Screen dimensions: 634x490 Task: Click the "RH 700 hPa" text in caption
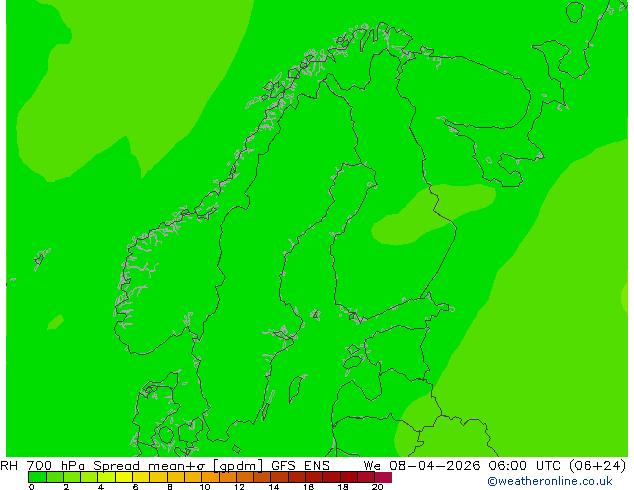42,466
